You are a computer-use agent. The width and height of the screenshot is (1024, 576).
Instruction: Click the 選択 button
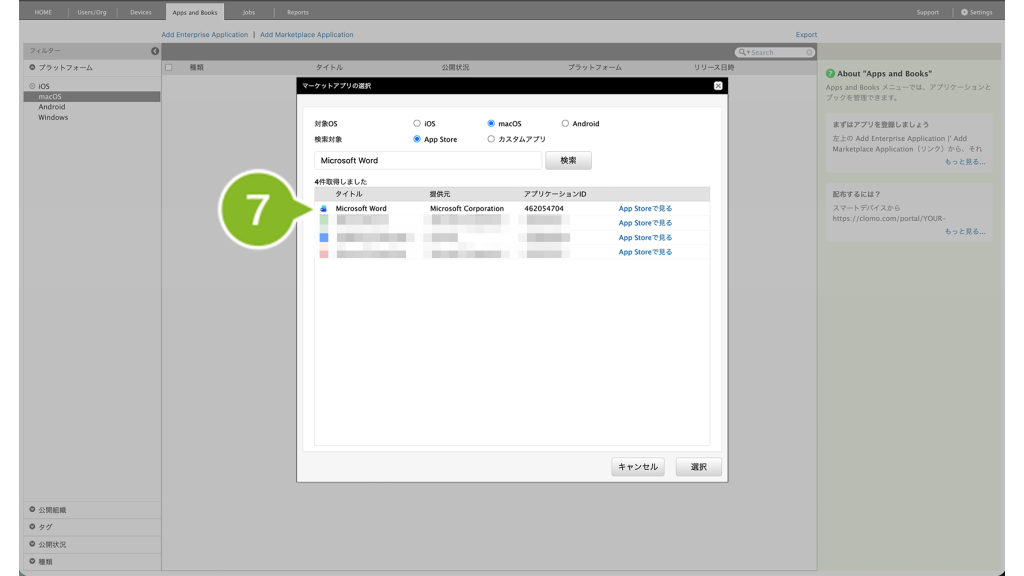click(x=699, y=466)
